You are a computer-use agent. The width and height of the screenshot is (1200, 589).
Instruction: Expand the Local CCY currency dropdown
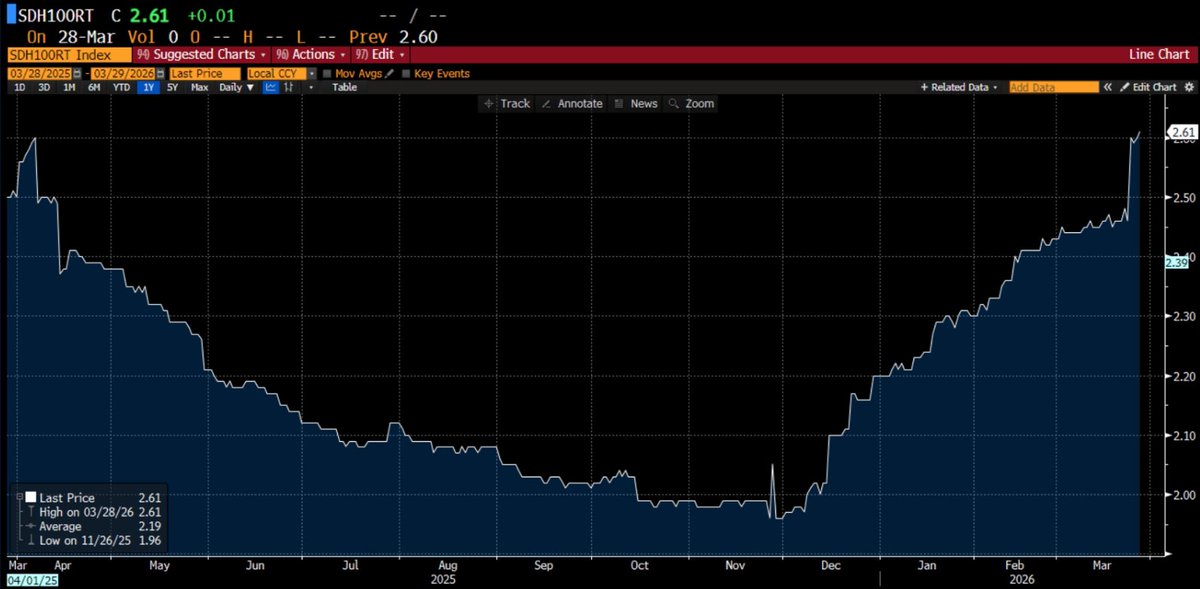pyautogui.click(x=312, y=73)
